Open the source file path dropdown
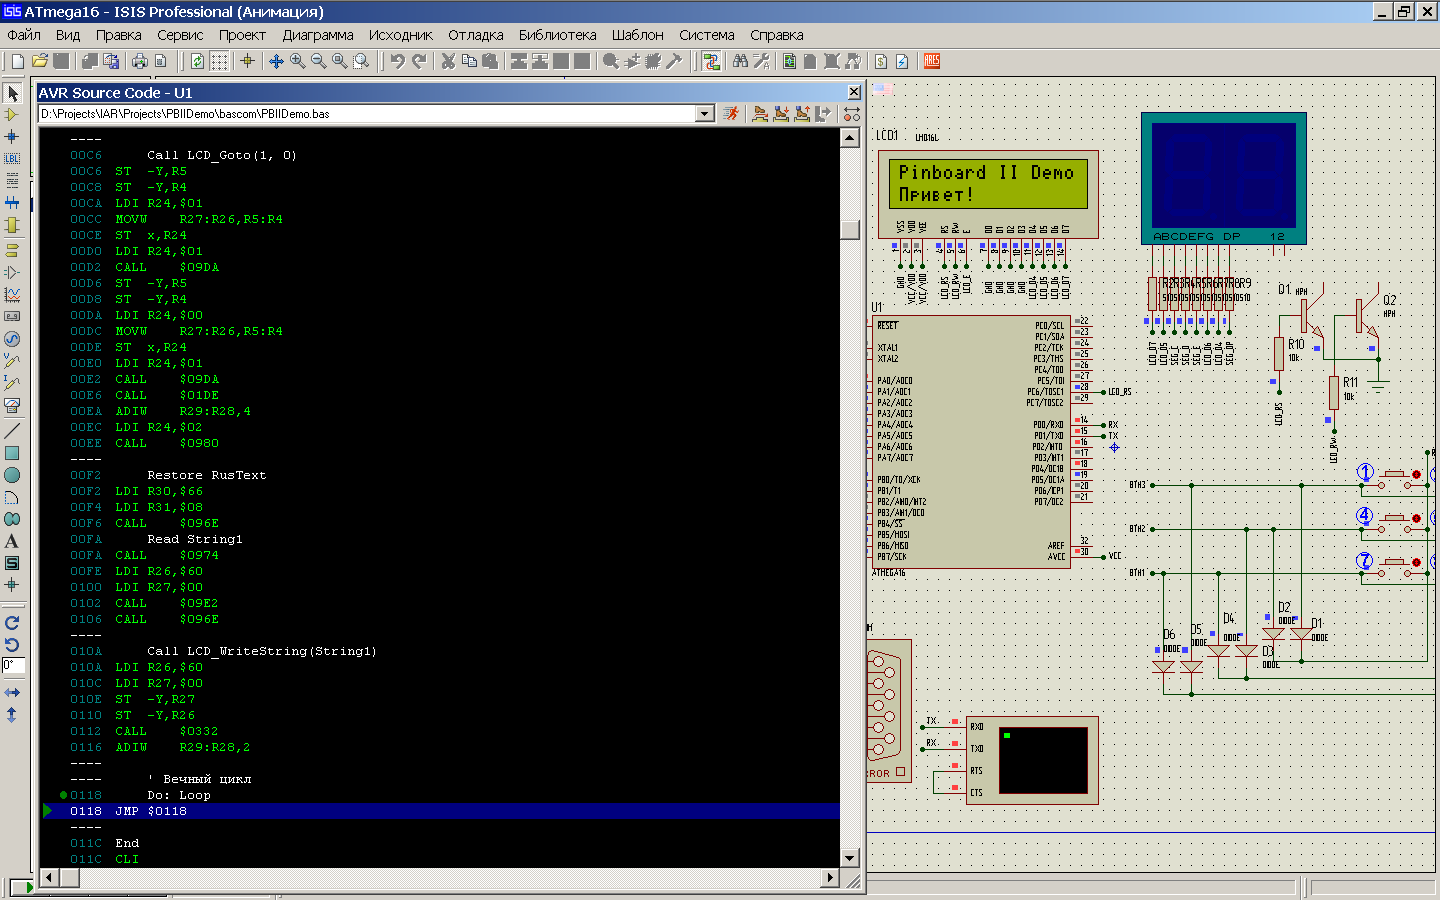The image size is (1440, 900). coord(704,114)
